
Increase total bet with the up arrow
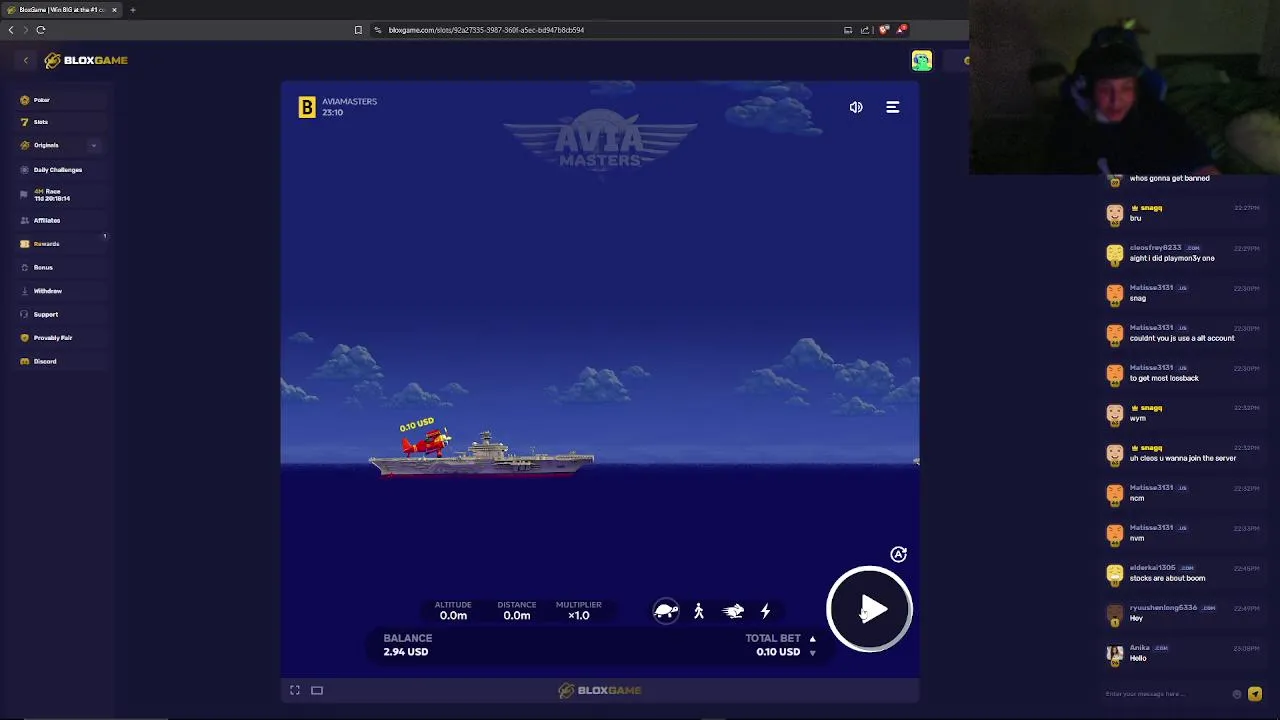pos(812,638)
